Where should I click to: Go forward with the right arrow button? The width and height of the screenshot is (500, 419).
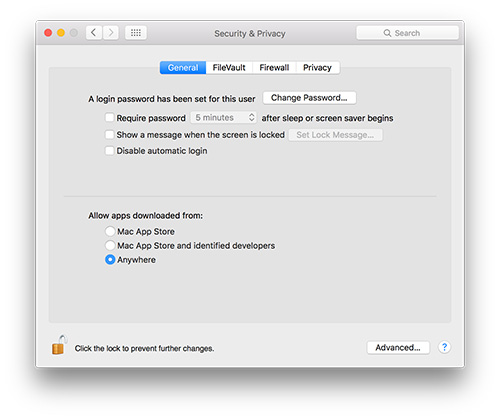111,33
